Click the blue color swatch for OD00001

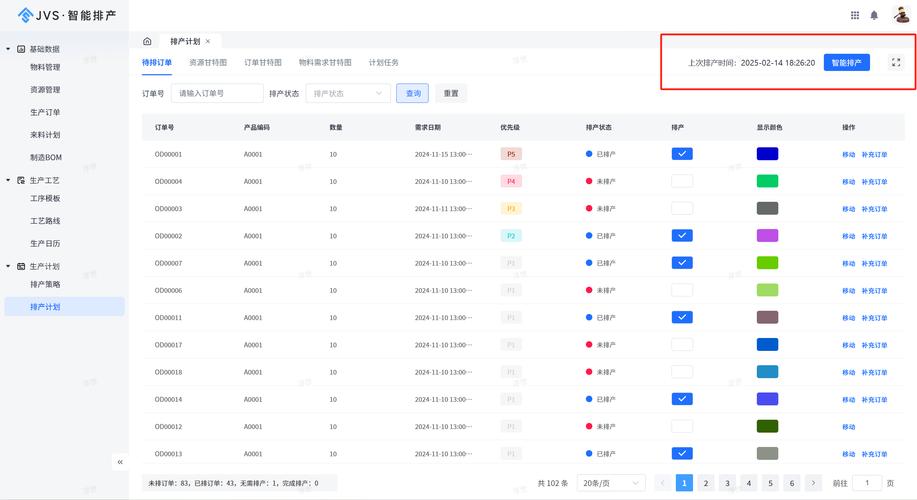(767, 154)
